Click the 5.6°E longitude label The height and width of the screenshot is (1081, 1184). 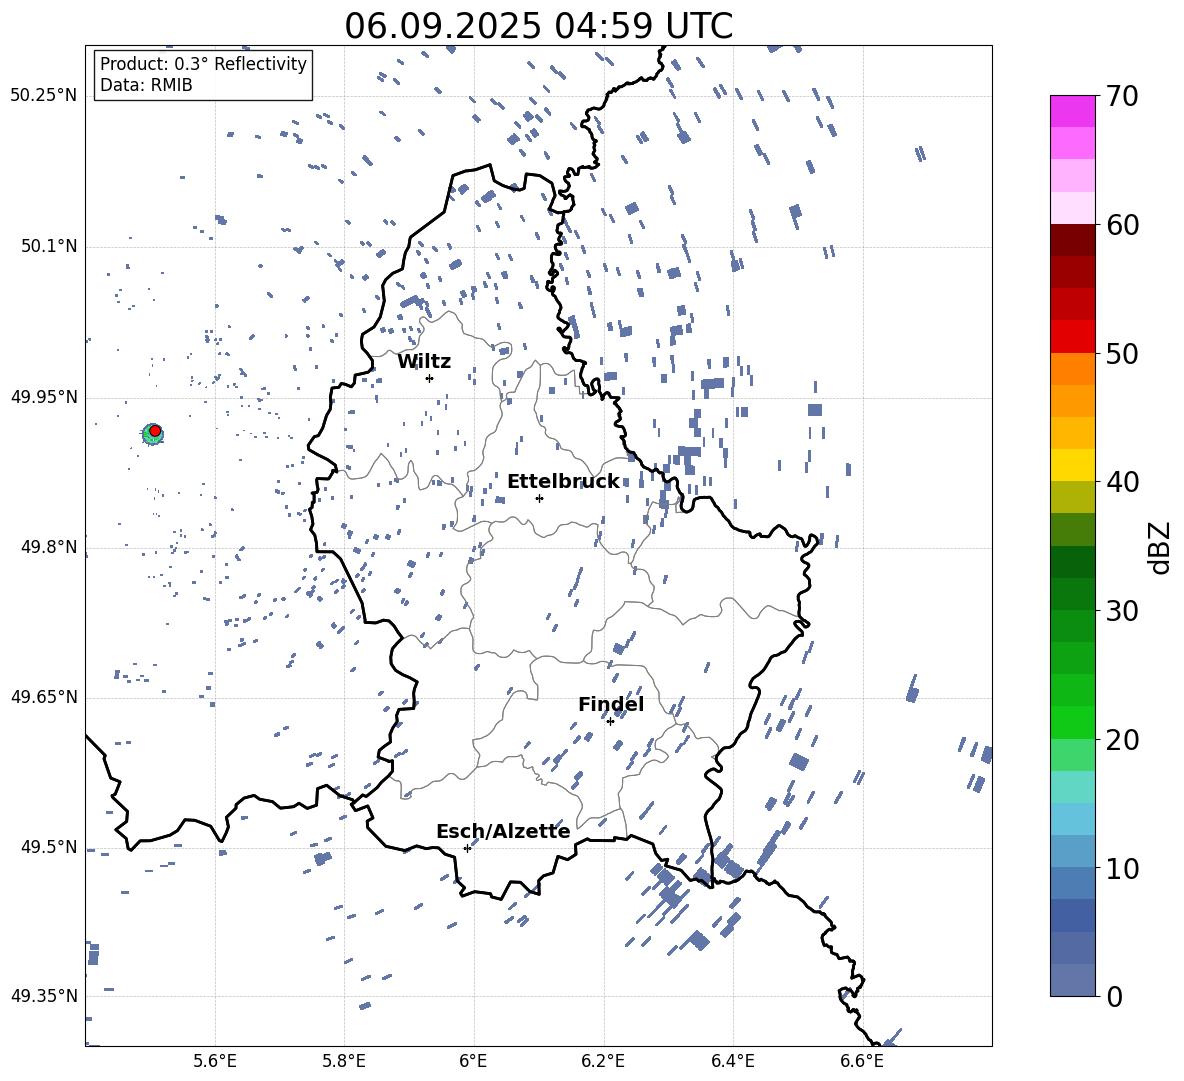pyautogui.click(x=215, y=1061)
